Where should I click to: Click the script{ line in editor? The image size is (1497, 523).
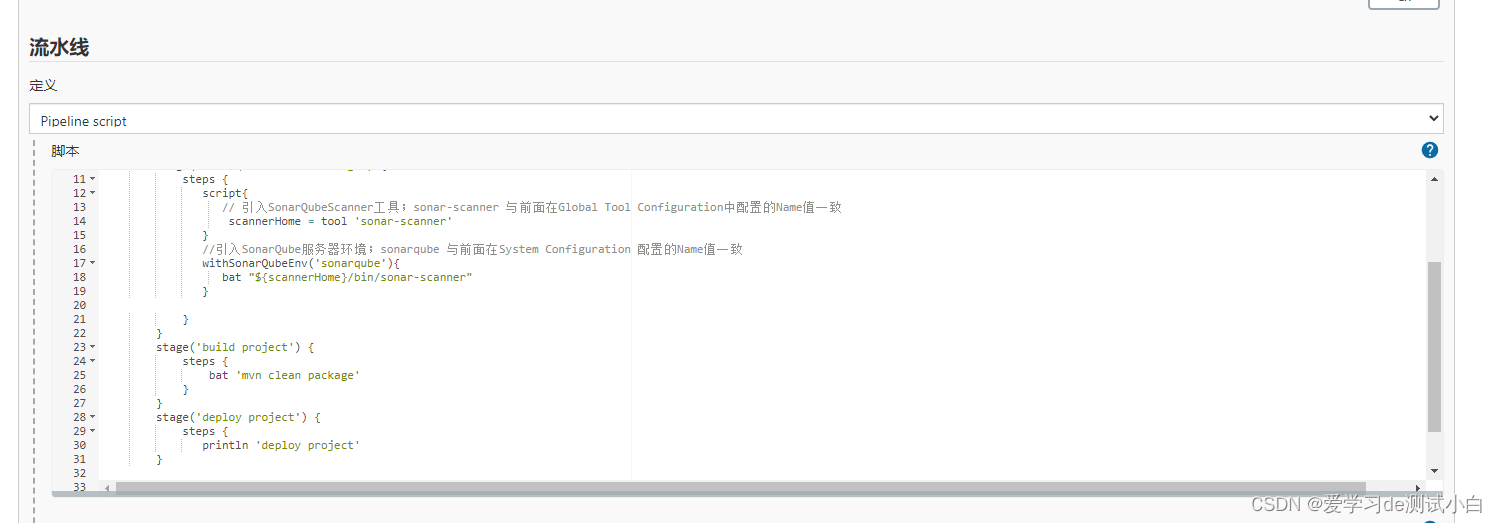click(x=225, y=193)
